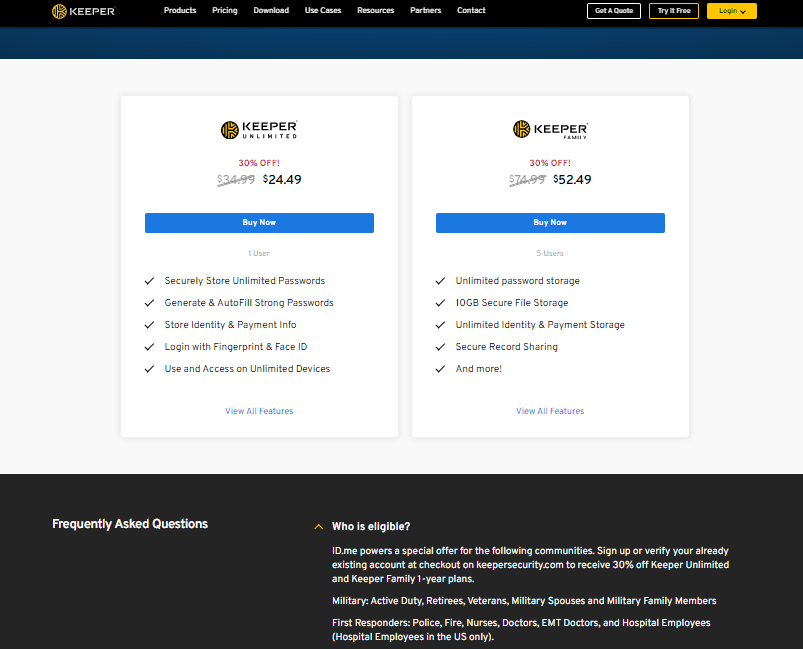Click checkmark beside Store Identity & Payment Info
The width and height of the screenshot is (803, 649).
coord(149,325)
